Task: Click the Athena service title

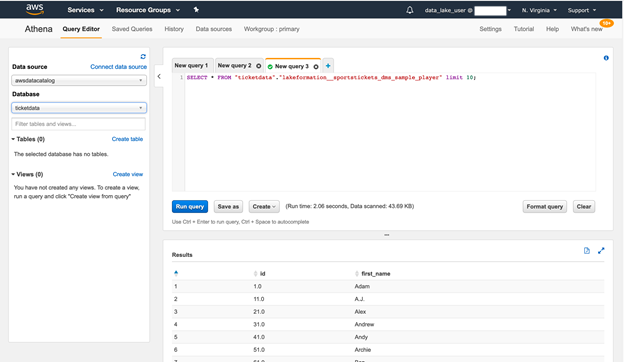Action: click(x=39, y=29)
